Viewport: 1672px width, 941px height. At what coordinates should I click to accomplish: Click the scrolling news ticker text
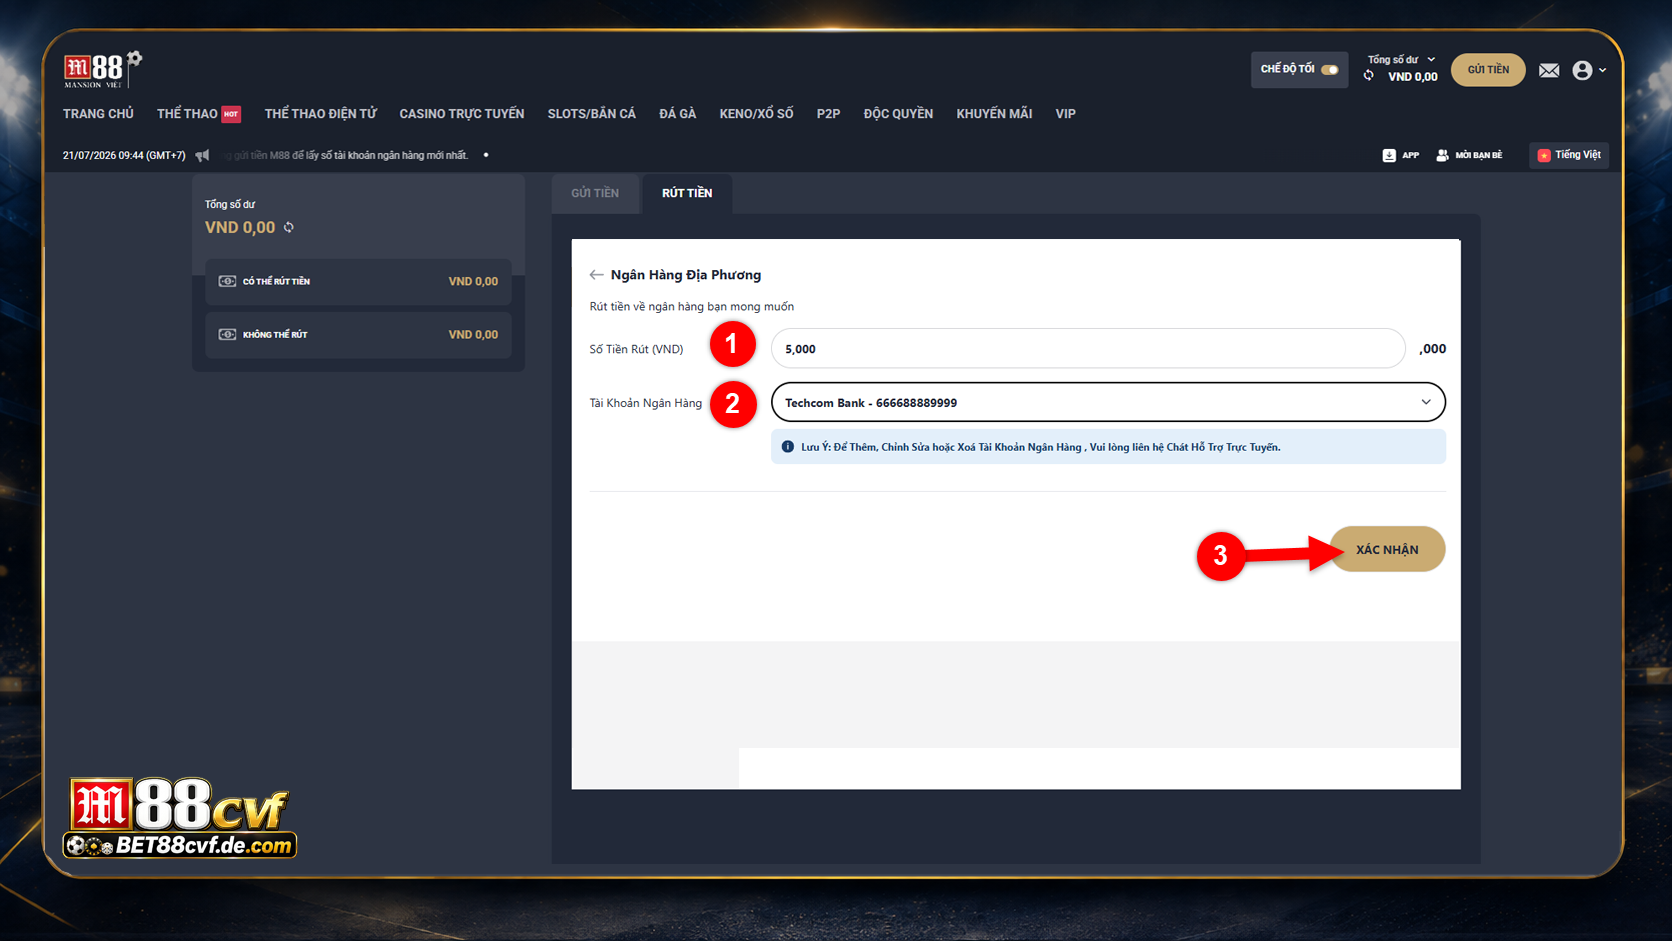pyautogui.click(x=345, y=155)
